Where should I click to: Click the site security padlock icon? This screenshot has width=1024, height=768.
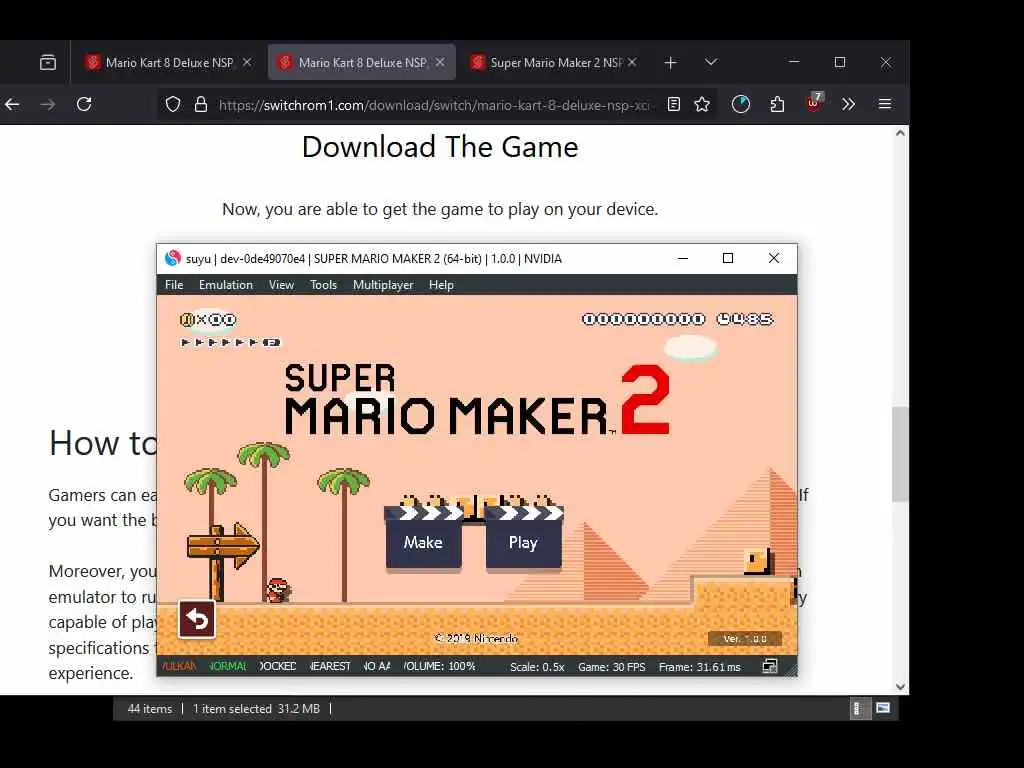(201, 104)
